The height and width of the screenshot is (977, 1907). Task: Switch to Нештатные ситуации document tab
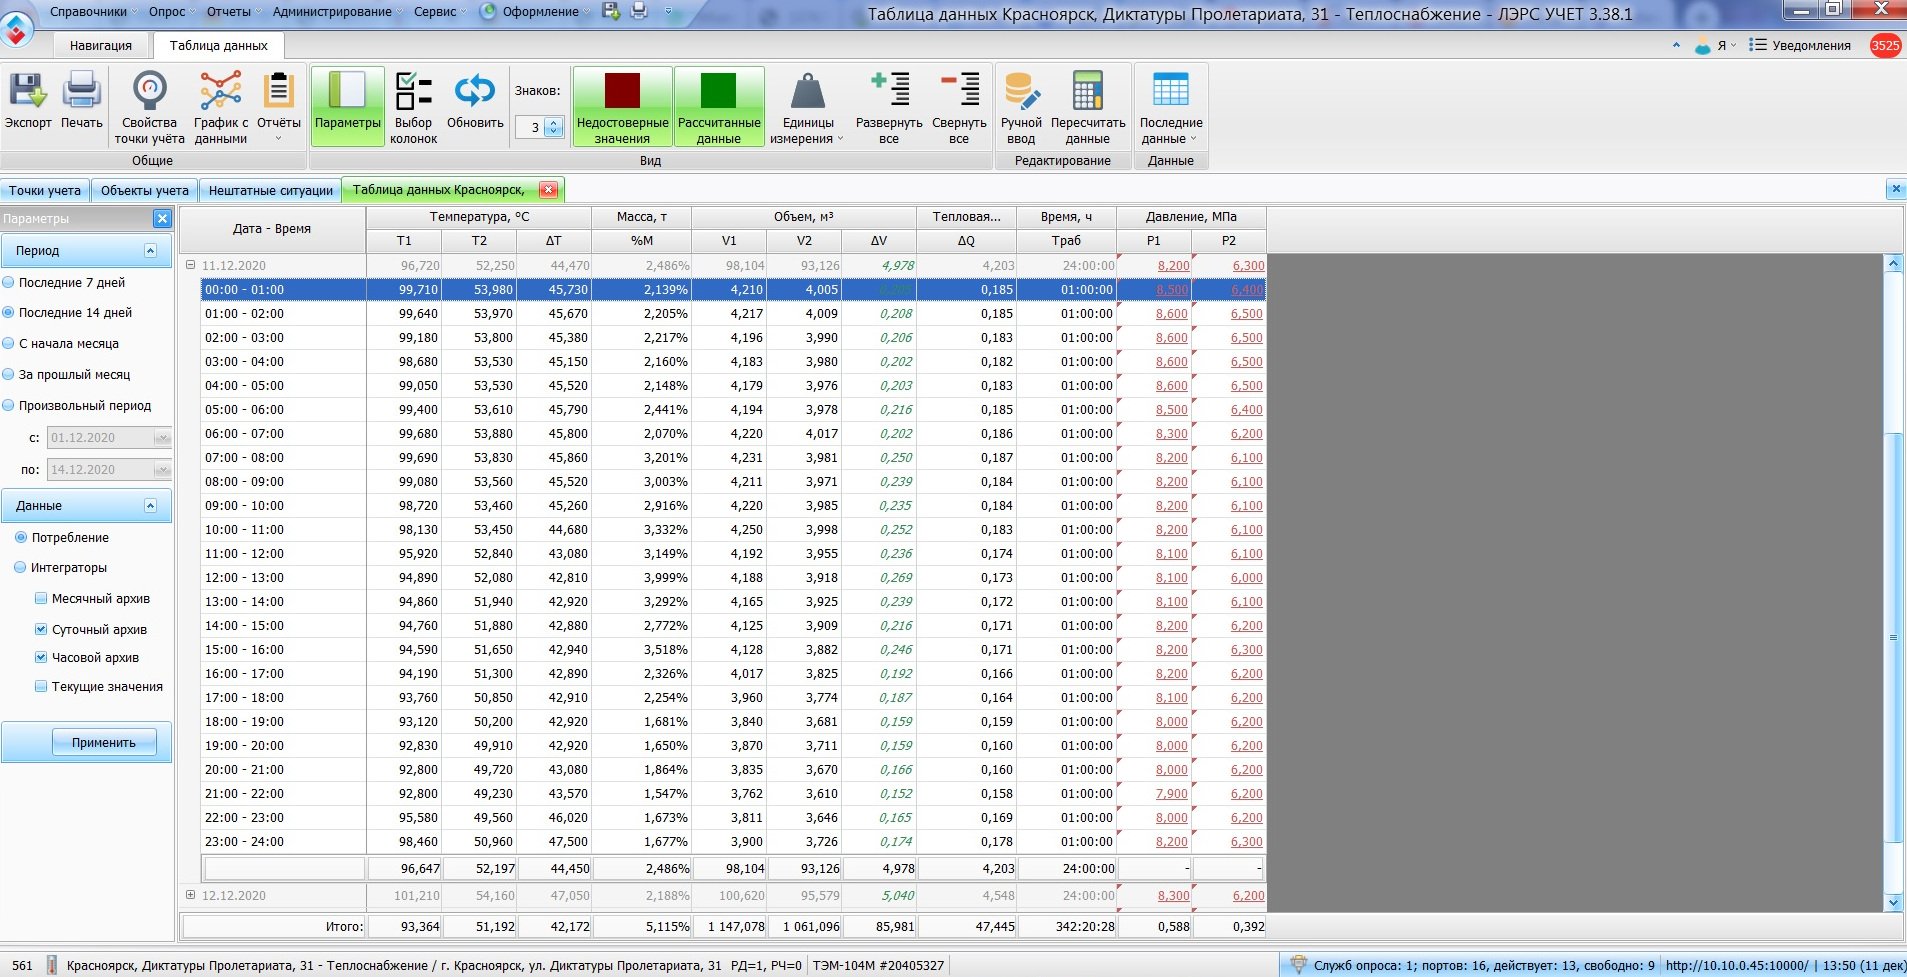point(270,191)
